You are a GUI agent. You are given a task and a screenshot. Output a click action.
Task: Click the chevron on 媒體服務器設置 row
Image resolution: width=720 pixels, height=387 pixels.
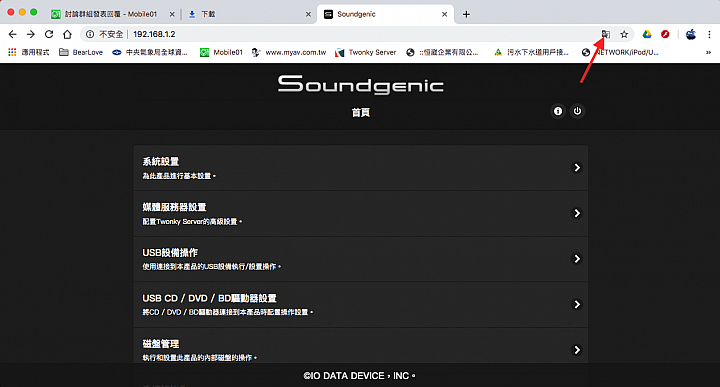point(577,213)
